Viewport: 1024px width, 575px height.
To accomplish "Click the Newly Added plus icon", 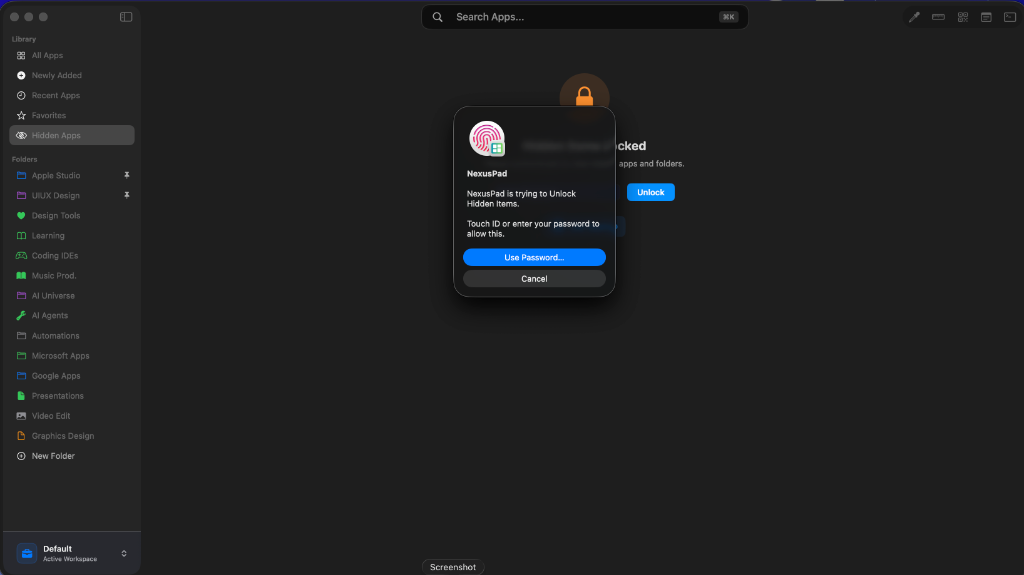I will coord(21,76).
